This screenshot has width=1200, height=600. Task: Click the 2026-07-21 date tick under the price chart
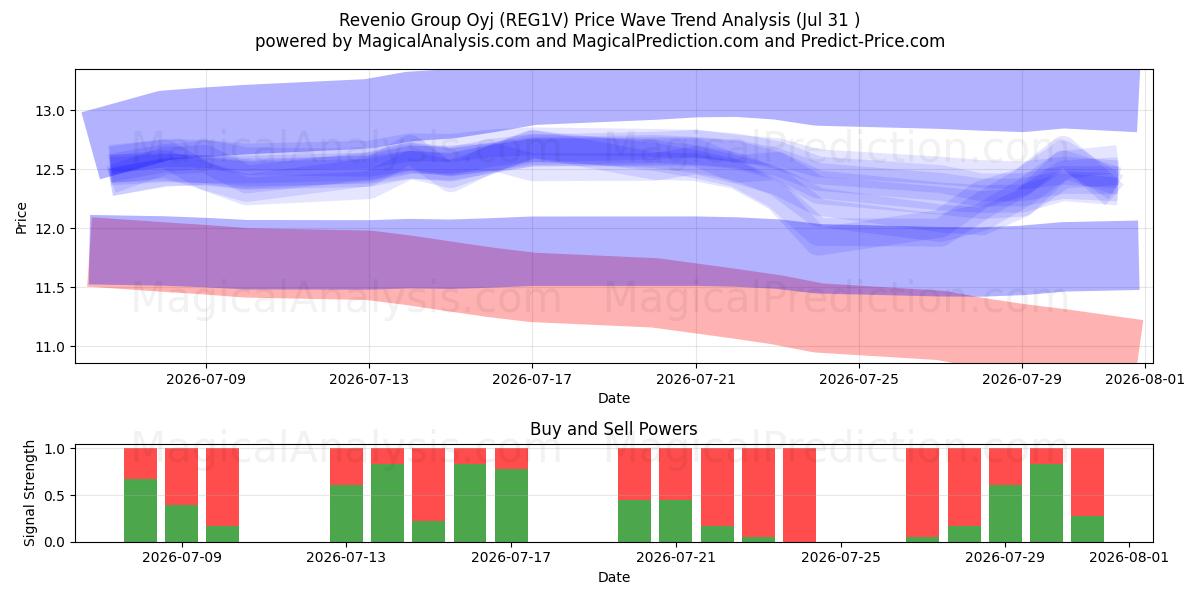(696, 378)
